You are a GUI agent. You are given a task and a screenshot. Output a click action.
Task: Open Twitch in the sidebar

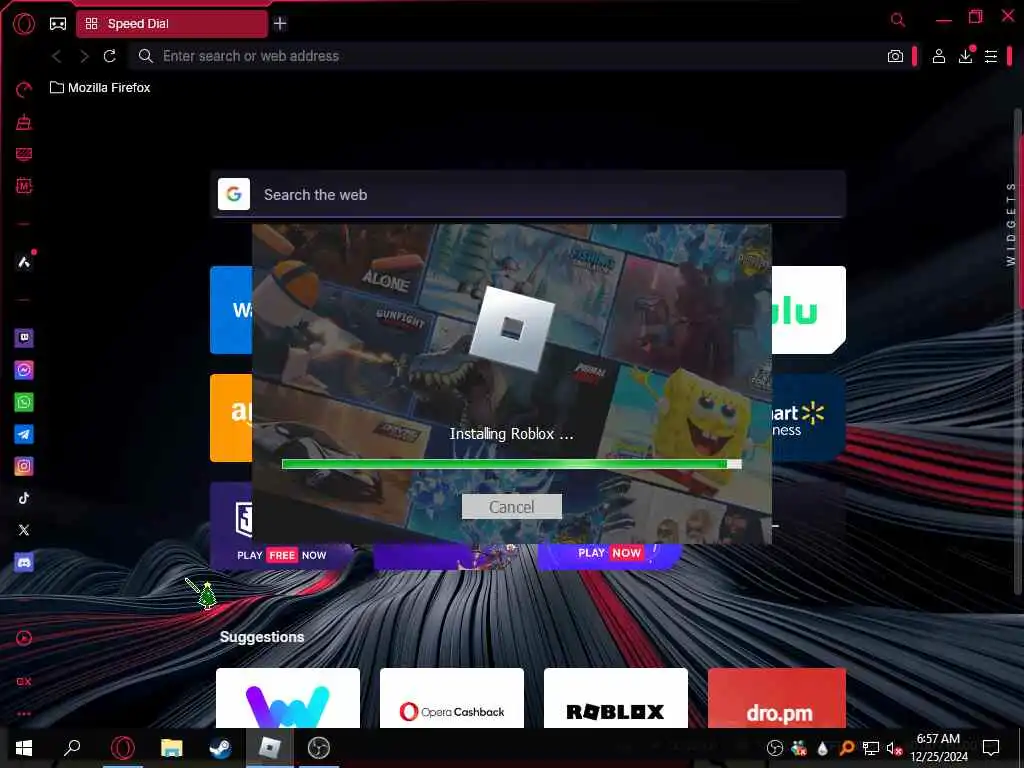tap(24, 338)
